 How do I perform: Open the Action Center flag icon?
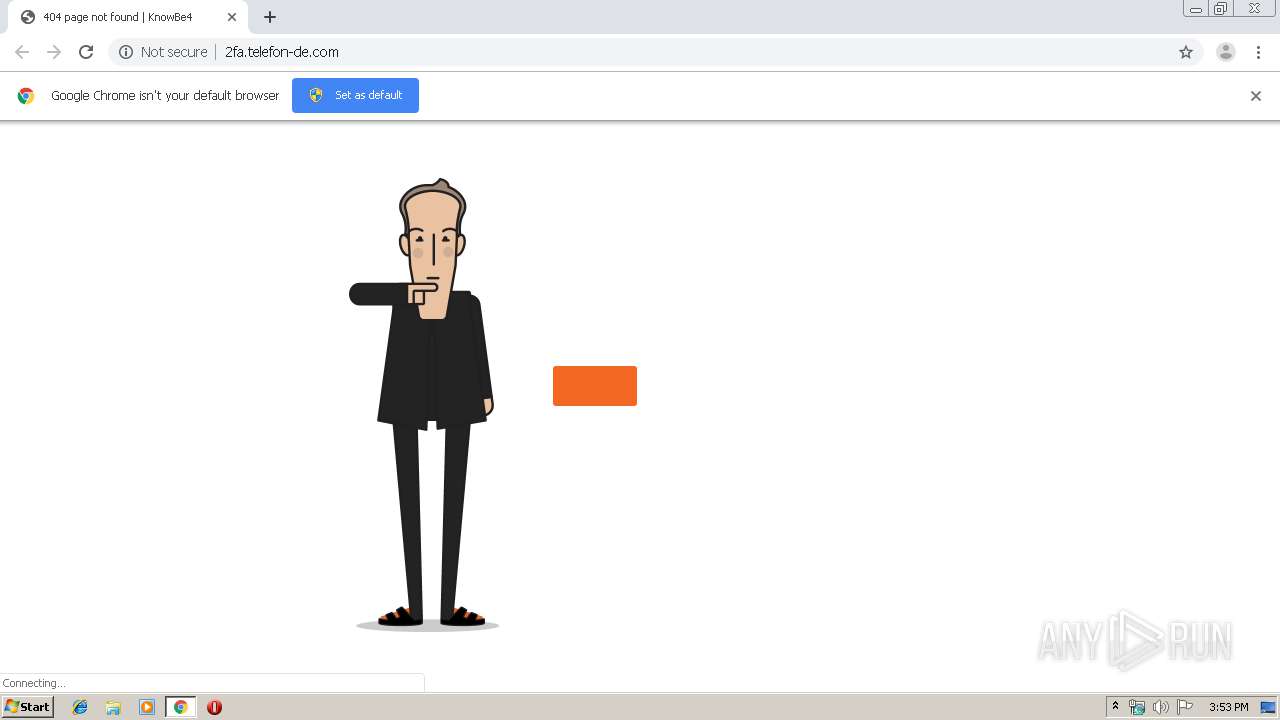pyautogui.click(x=1185, y=707)
